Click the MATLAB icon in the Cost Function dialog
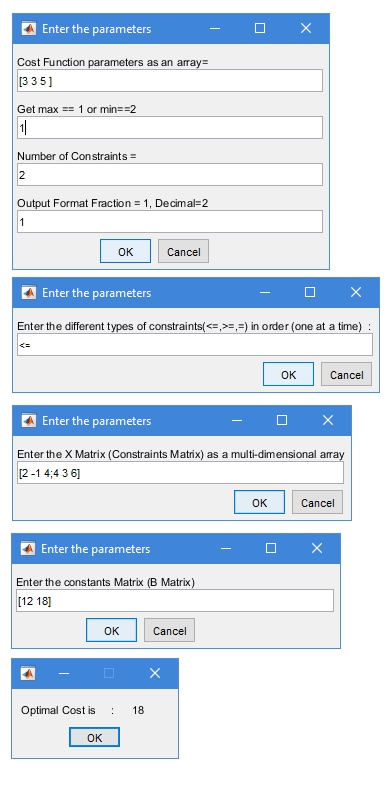392x798 pixels. [x=29, y=28]
